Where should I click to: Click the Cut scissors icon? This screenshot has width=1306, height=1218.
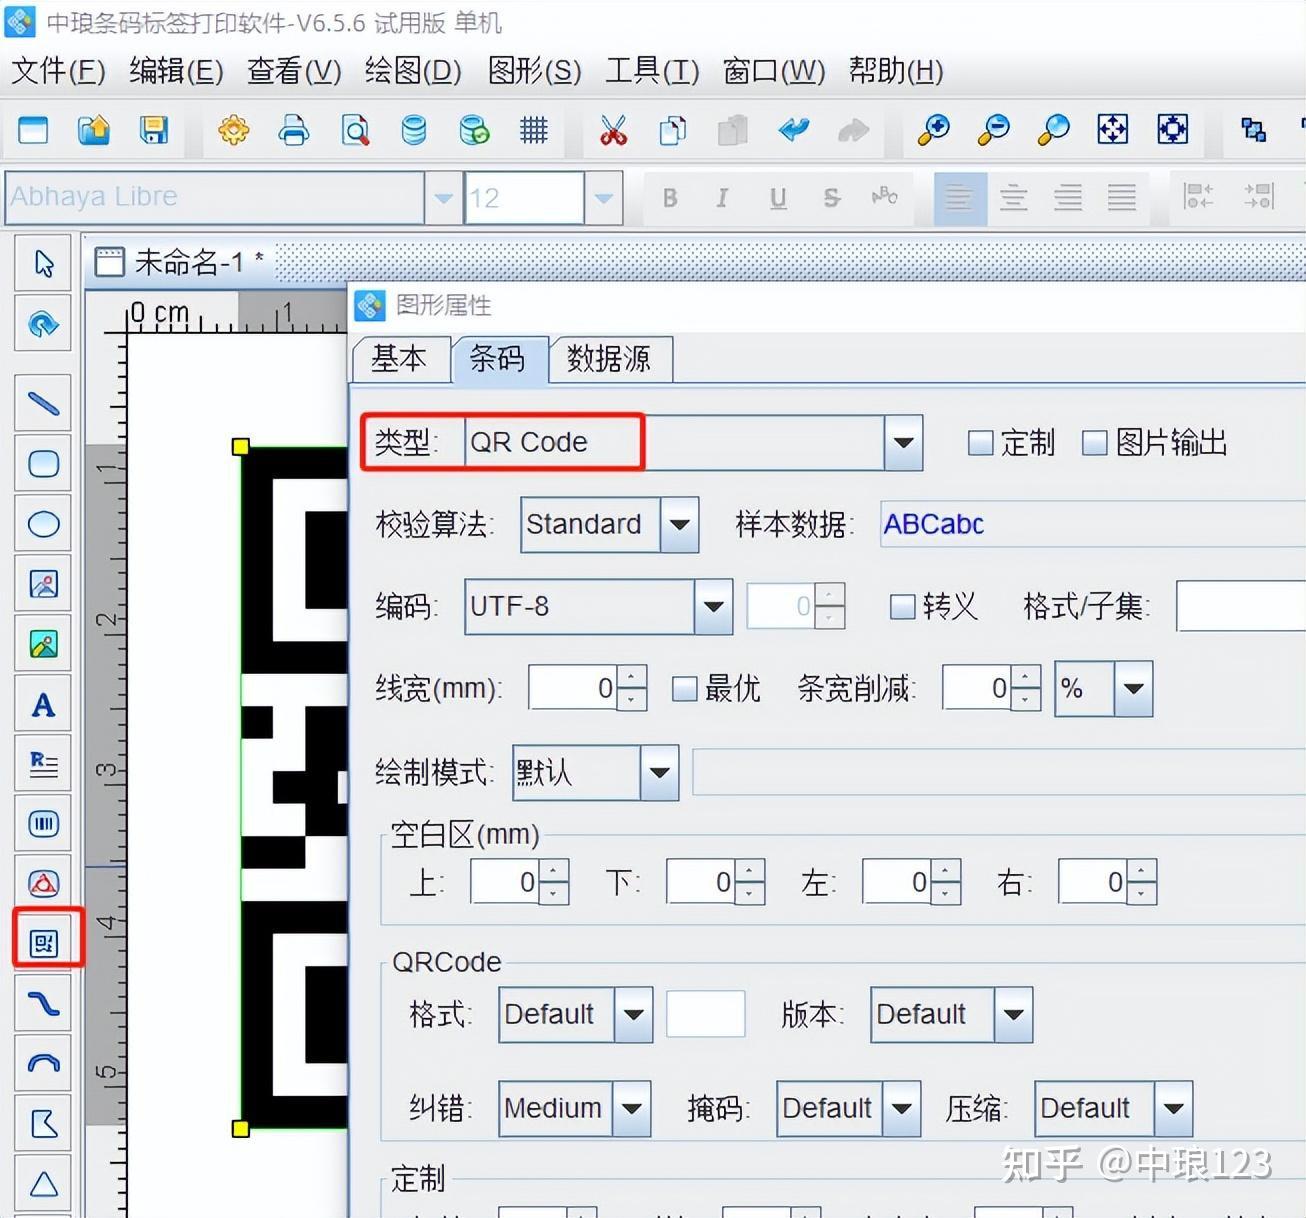[x=613, y=130]
